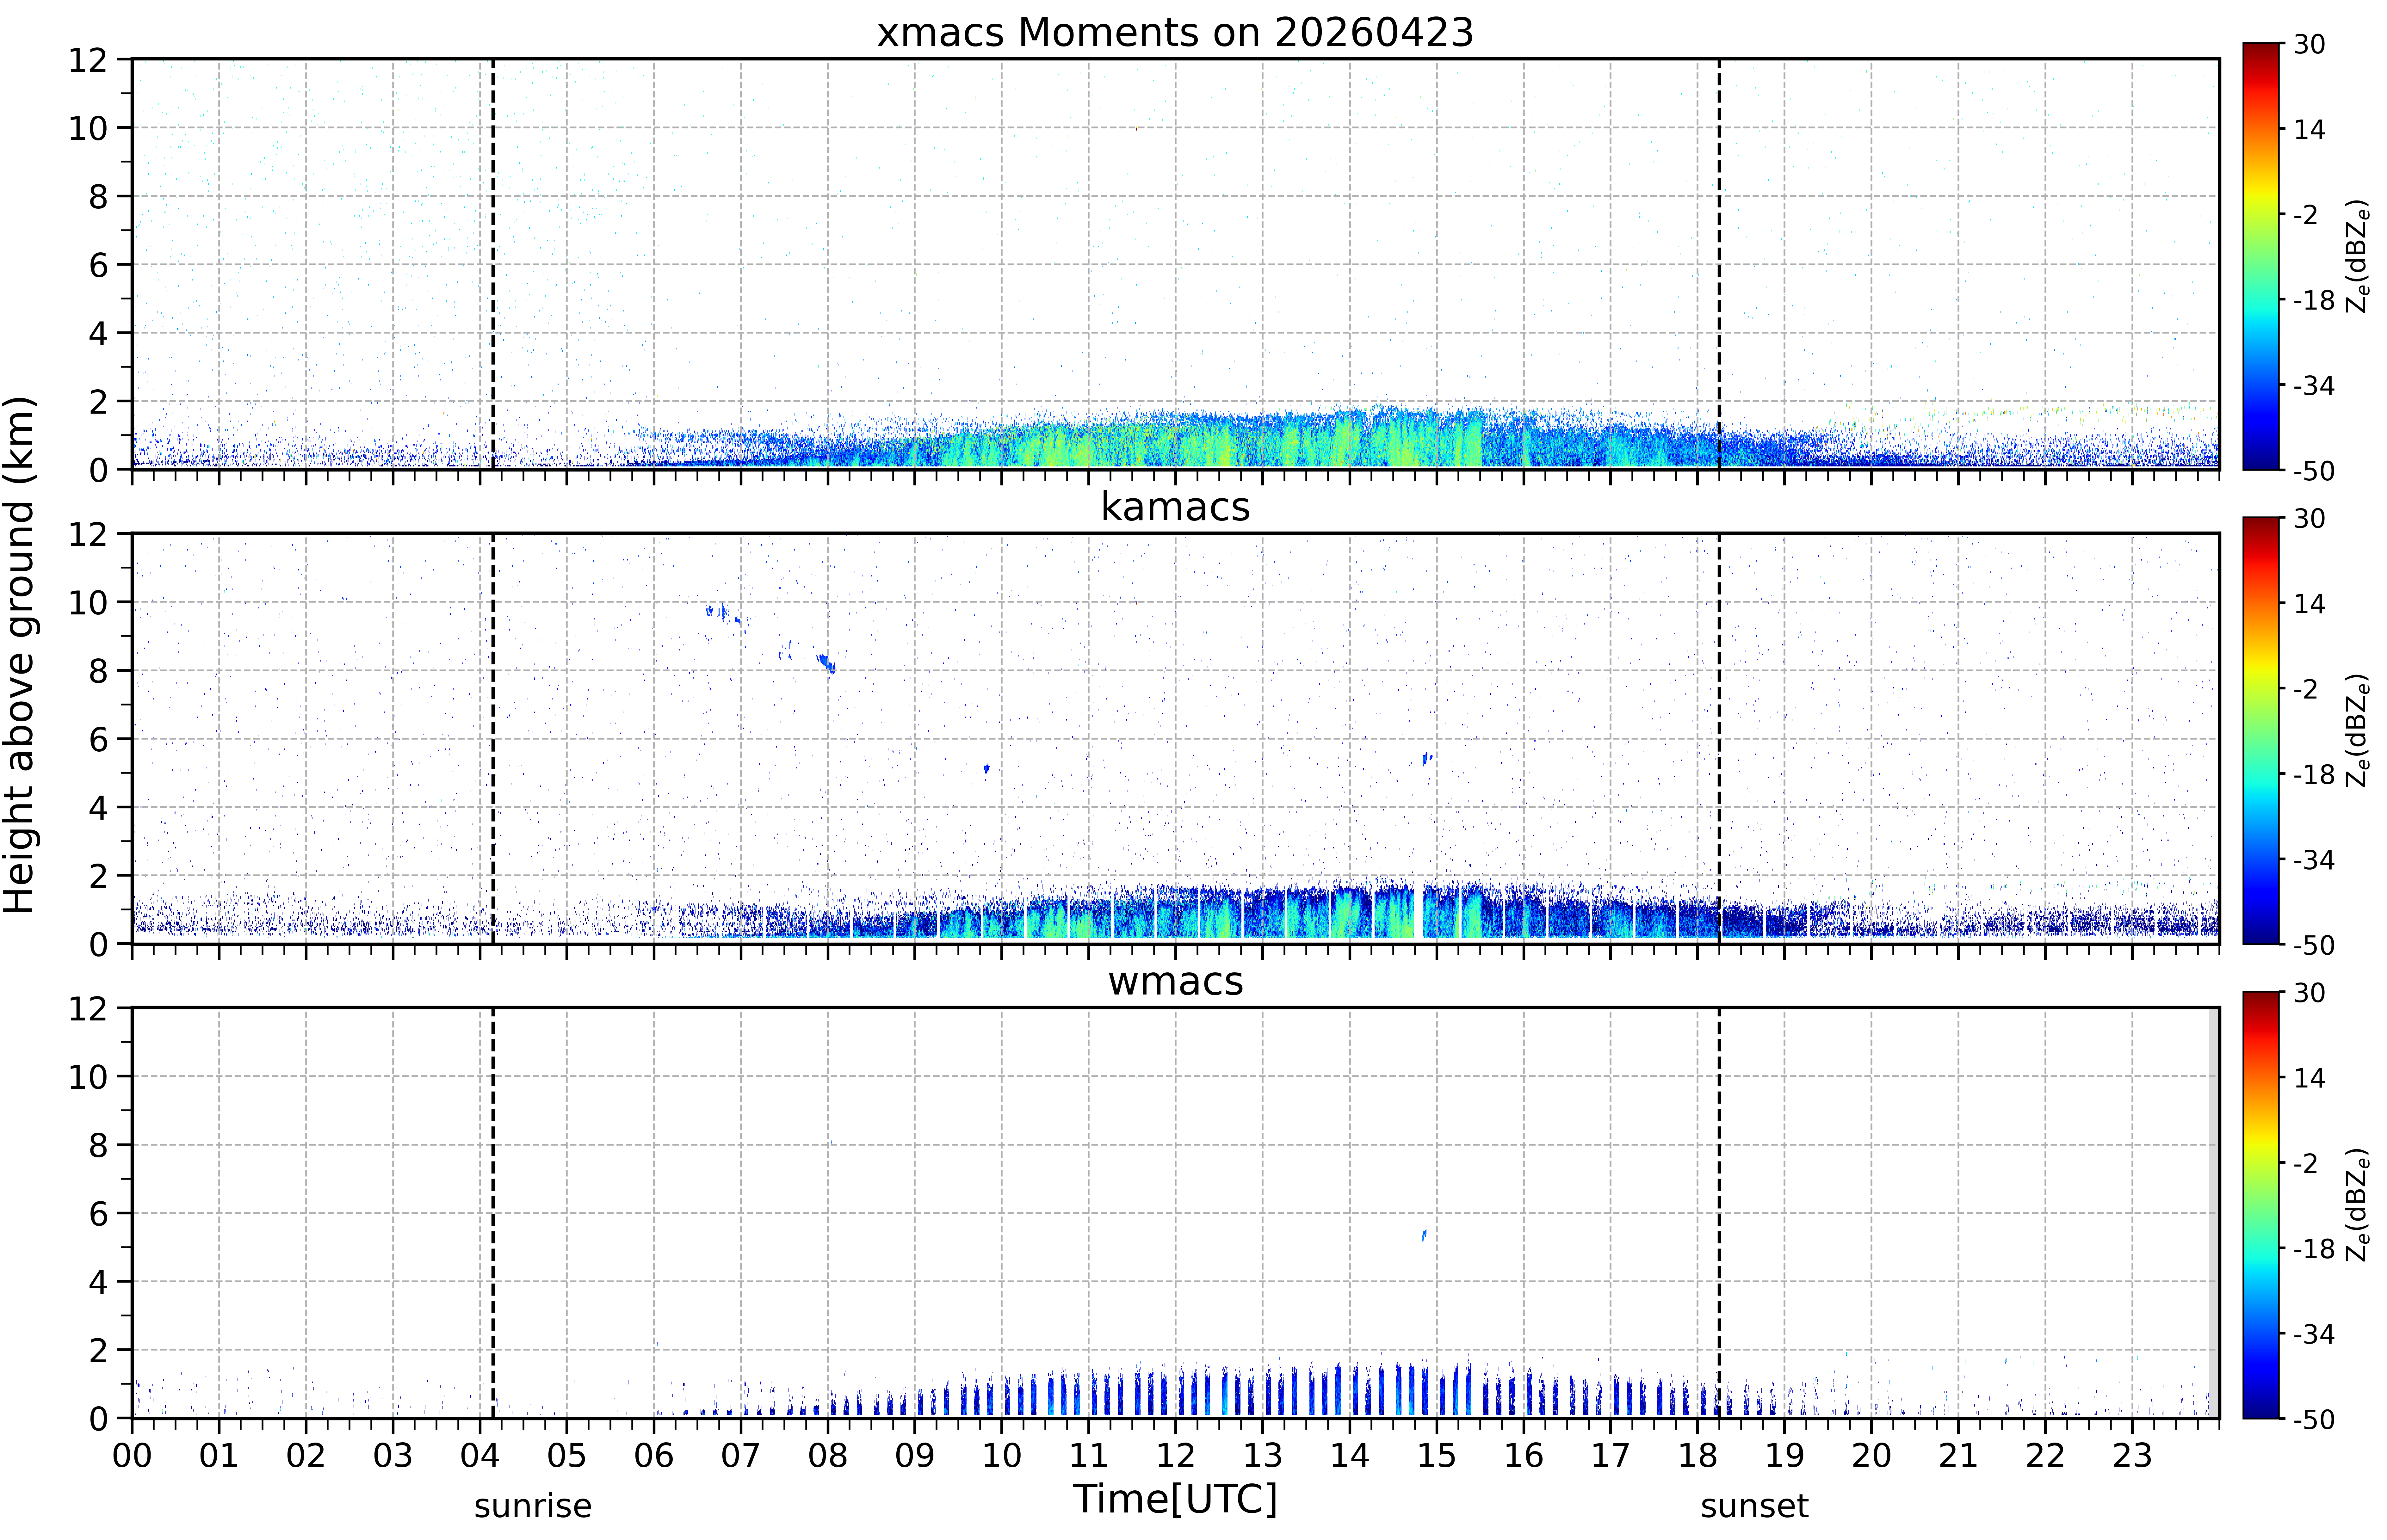The width and height of the screenshot is (2387, 1540).
Task: Click the xmacs panel color bar
Action: tap(2261, 256)
